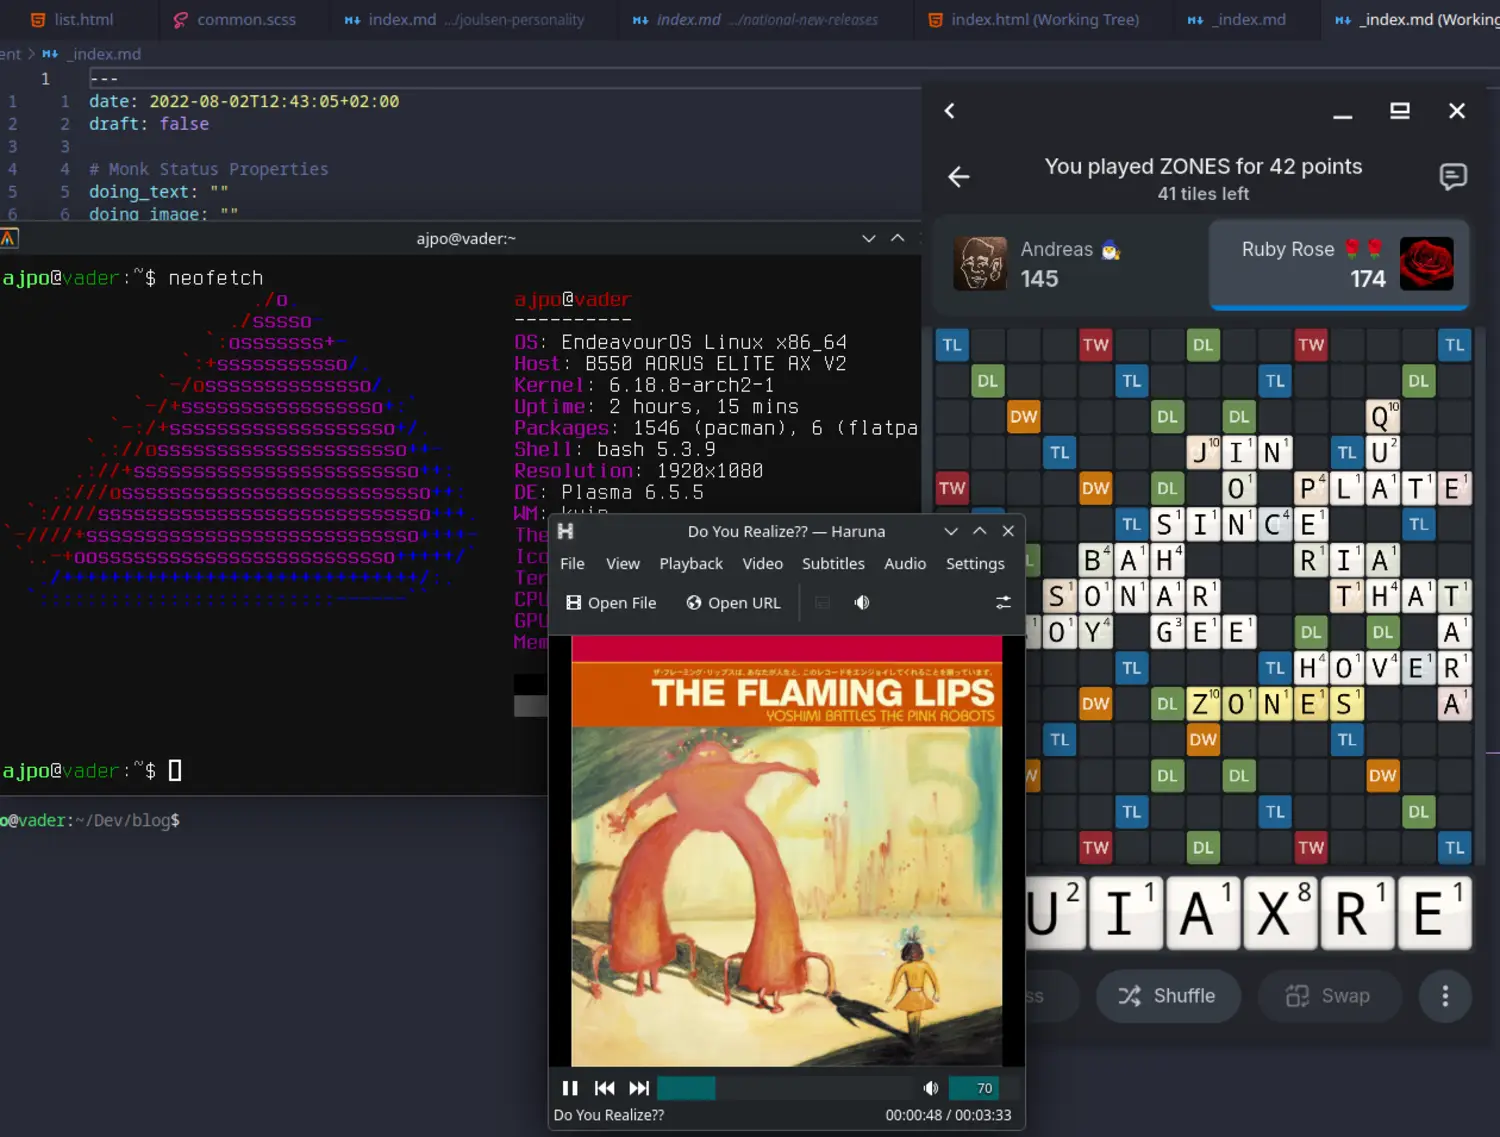
Task: Skip to next track in Haruna
Action: [x=639, y=1088]
